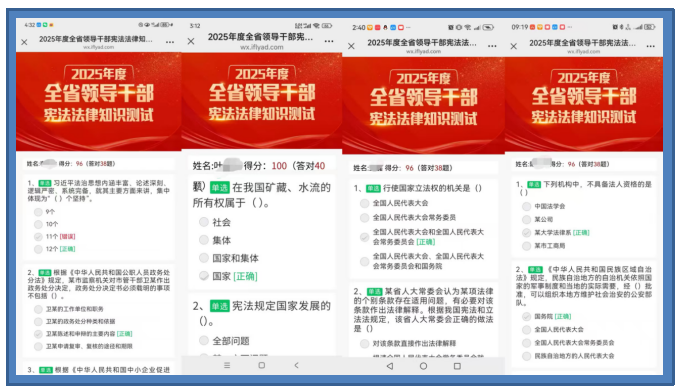Select the 11个 option marked 错误
Image resolution: width=686 pixels, height=390 pixels.
[x=55, y=237]
